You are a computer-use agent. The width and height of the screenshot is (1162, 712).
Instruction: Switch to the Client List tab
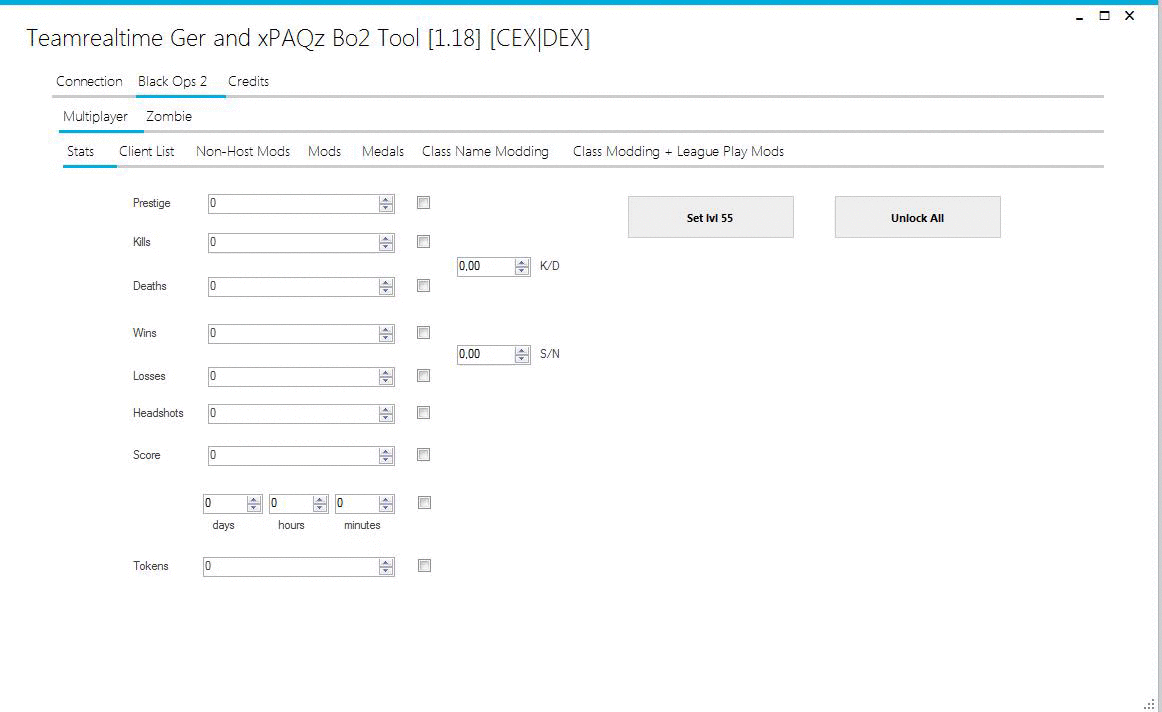pos(147,151)
